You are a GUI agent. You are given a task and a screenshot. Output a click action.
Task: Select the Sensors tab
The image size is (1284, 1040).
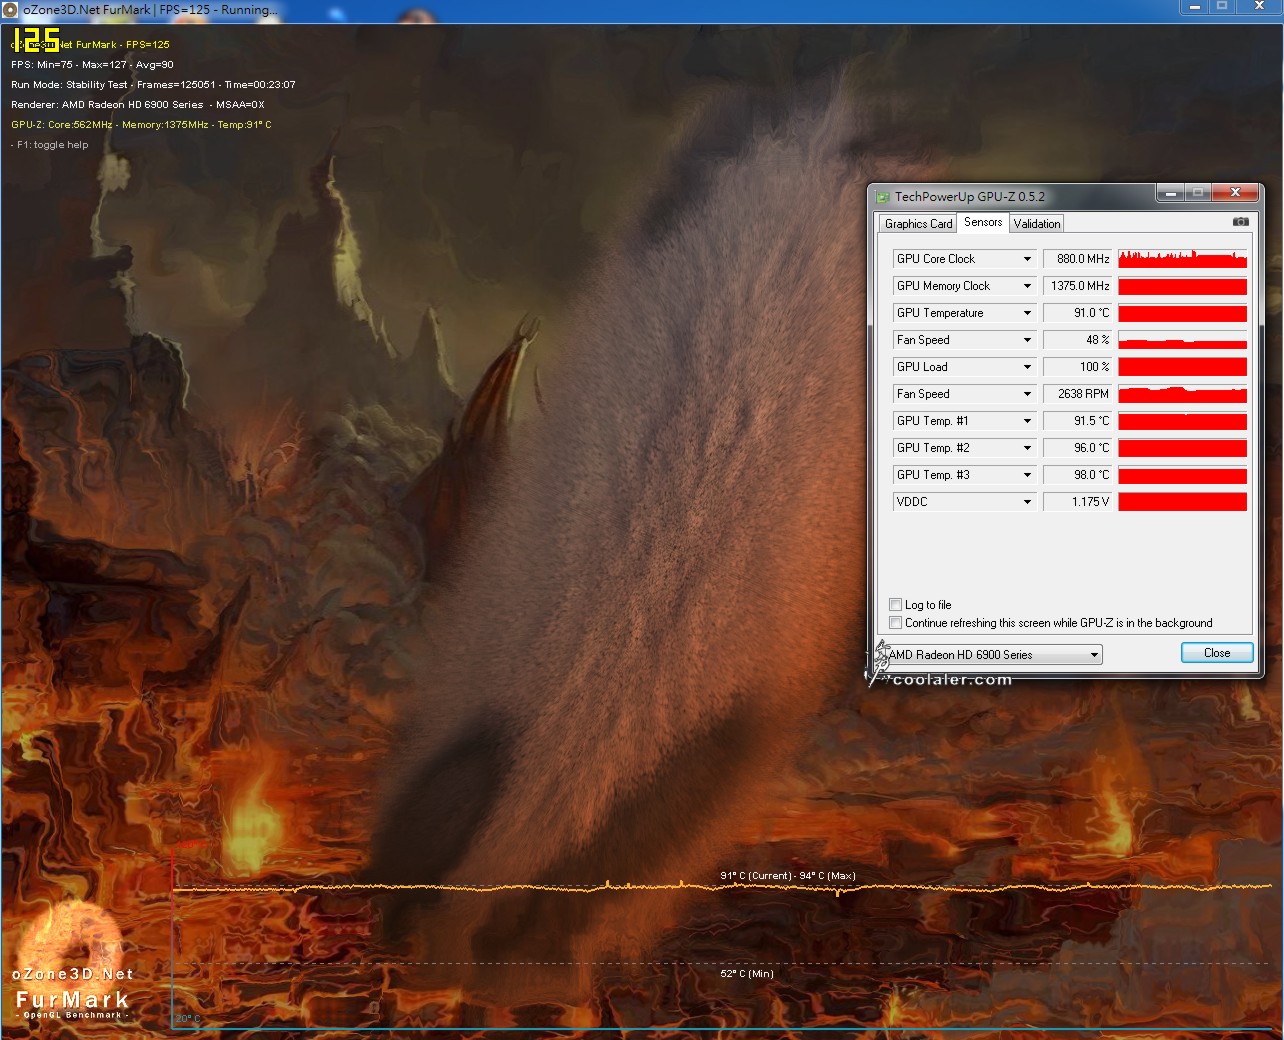click(x=983, y=222)
